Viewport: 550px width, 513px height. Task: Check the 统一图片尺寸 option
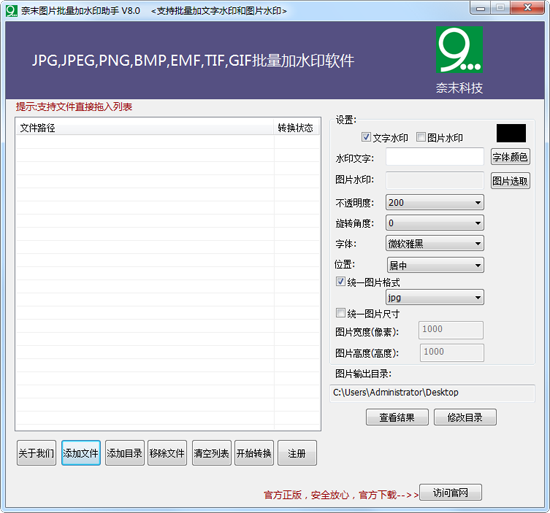pyautogui.click(x=340, y=313)
